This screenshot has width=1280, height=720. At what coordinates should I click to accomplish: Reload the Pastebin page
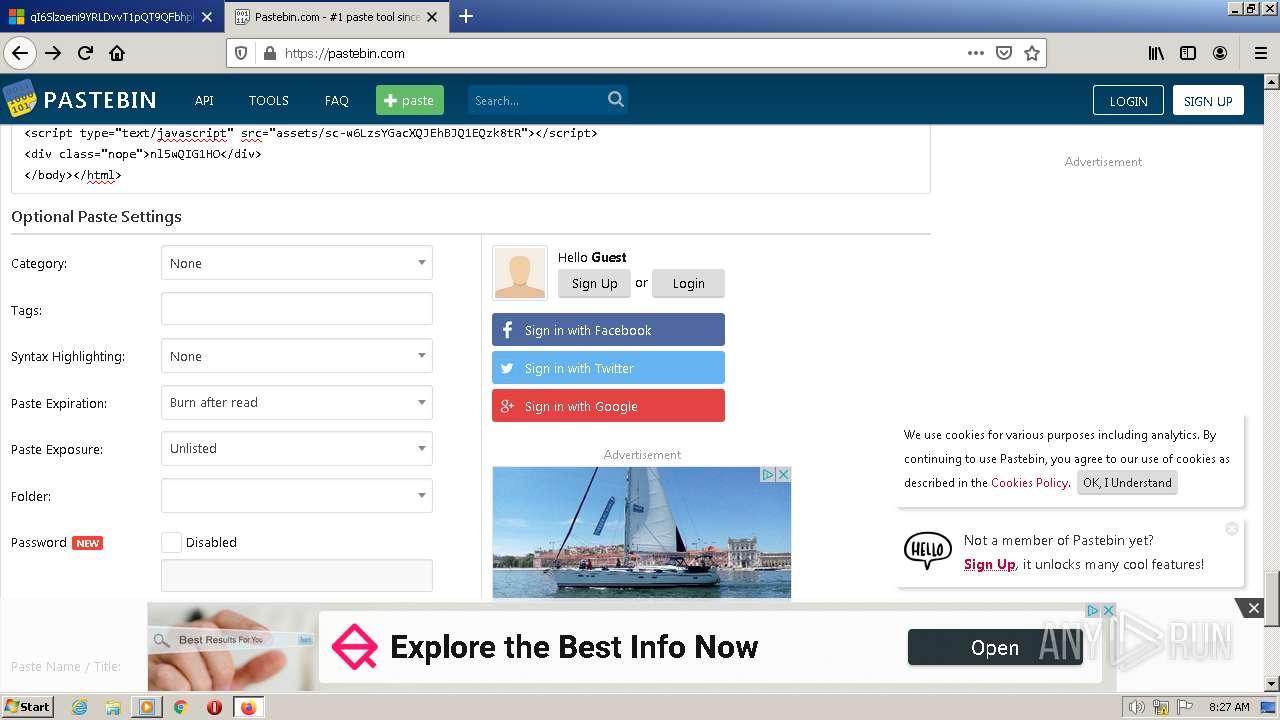pos(85,53)
